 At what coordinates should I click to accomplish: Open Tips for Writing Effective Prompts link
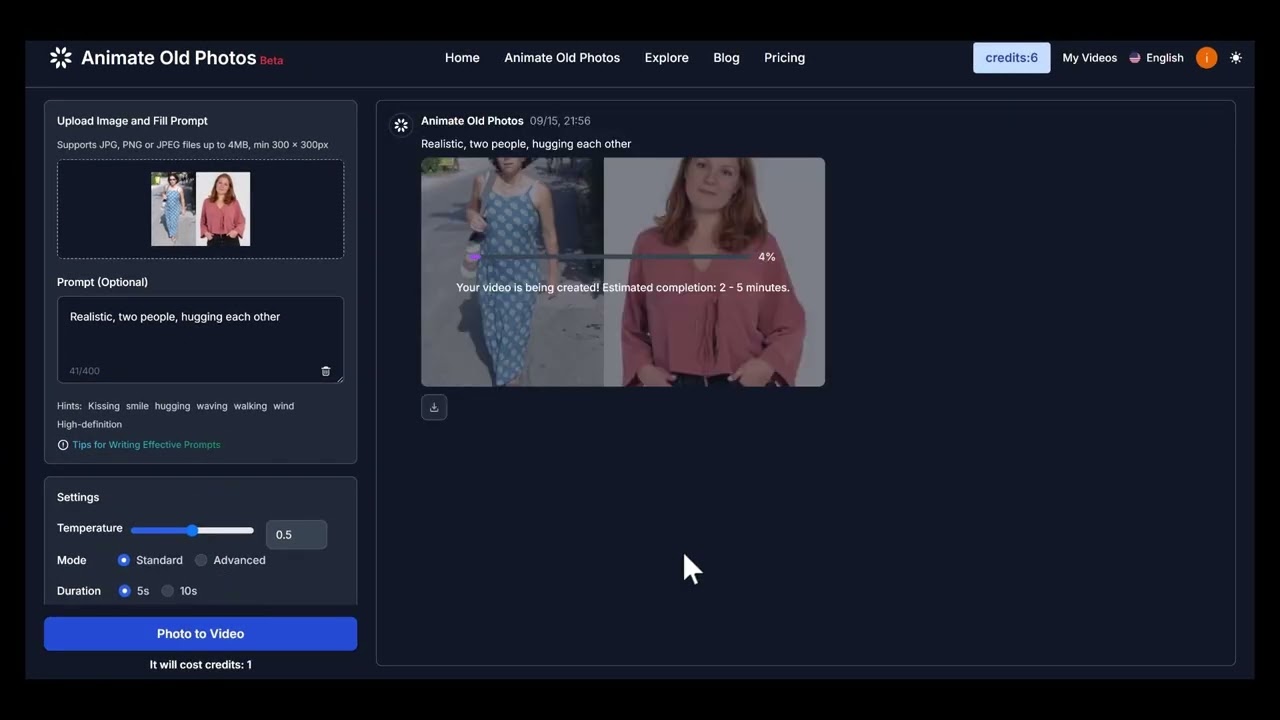point(146,445)
